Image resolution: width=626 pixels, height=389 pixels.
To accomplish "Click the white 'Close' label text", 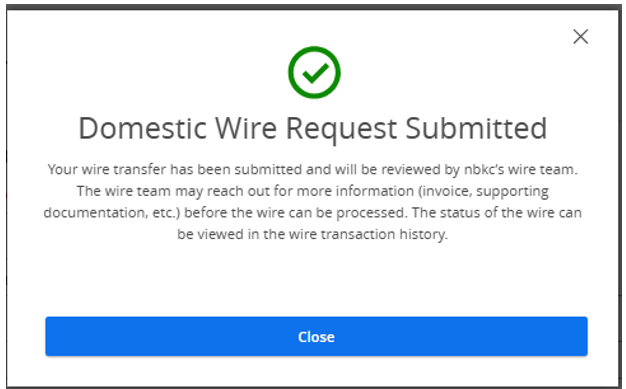I will 316,337.
